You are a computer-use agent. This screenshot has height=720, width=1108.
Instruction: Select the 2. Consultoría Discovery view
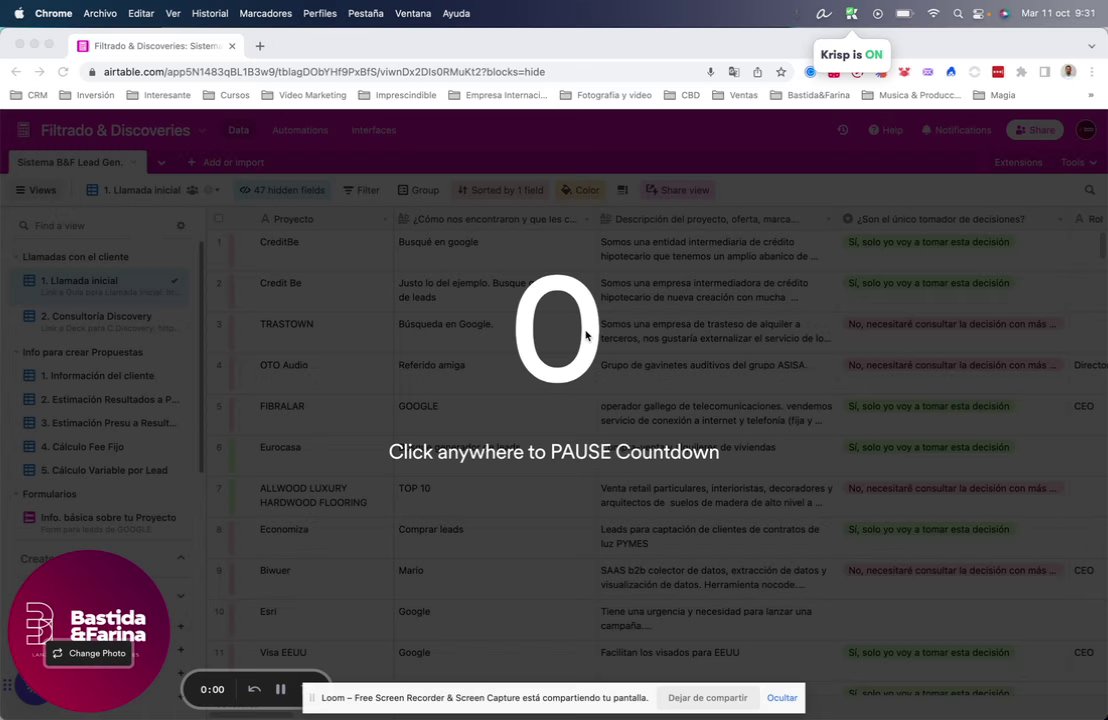(102, 321)
